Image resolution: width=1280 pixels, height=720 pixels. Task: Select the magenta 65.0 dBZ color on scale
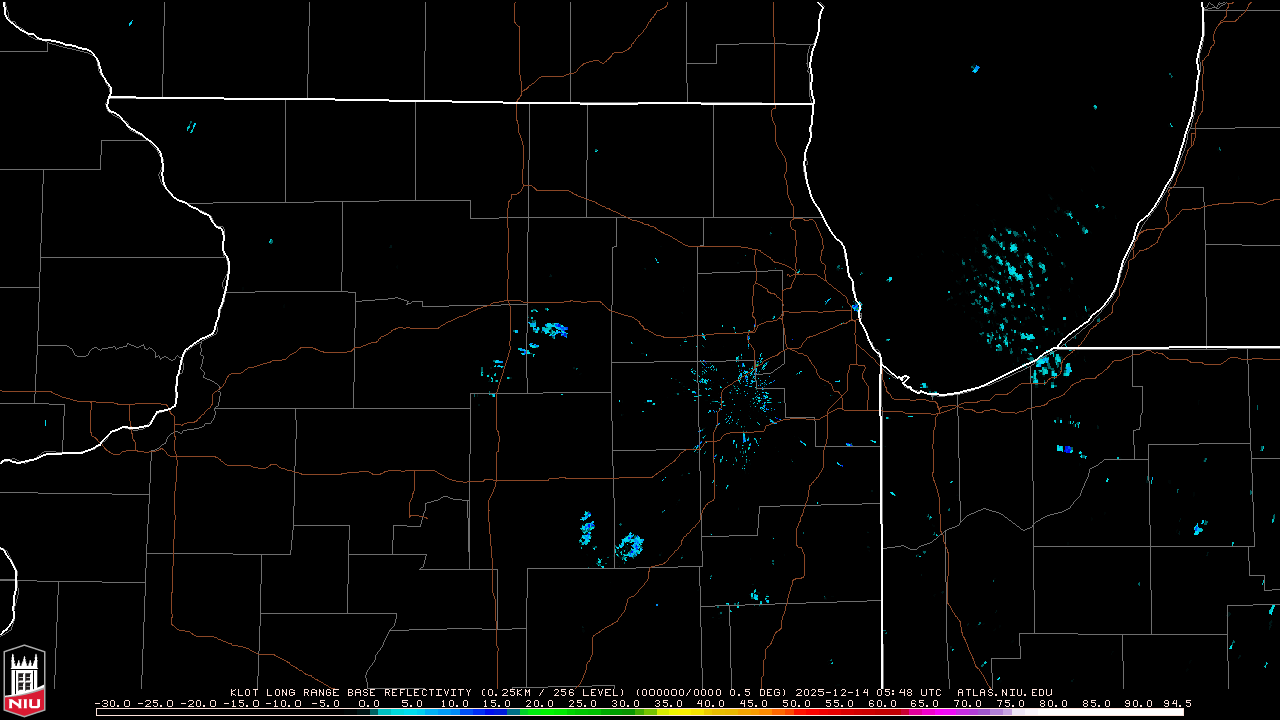pos(924,711)
